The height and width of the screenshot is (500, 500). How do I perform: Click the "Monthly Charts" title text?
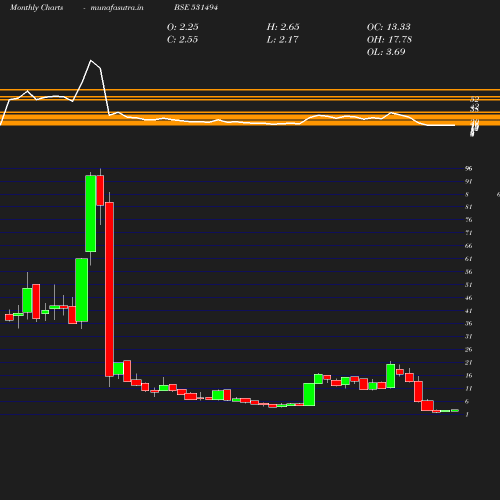click(36, 8)
